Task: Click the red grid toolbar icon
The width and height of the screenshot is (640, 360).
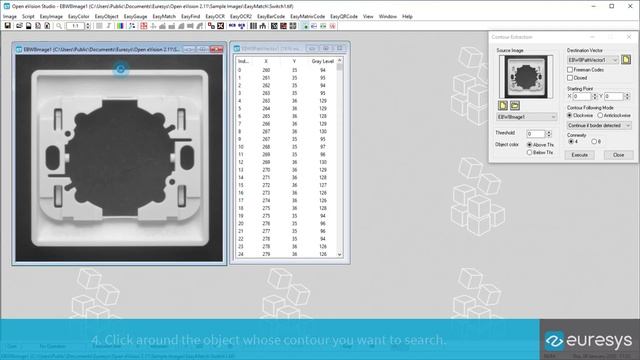Action: pyautogui.click(x=144, y=26)
